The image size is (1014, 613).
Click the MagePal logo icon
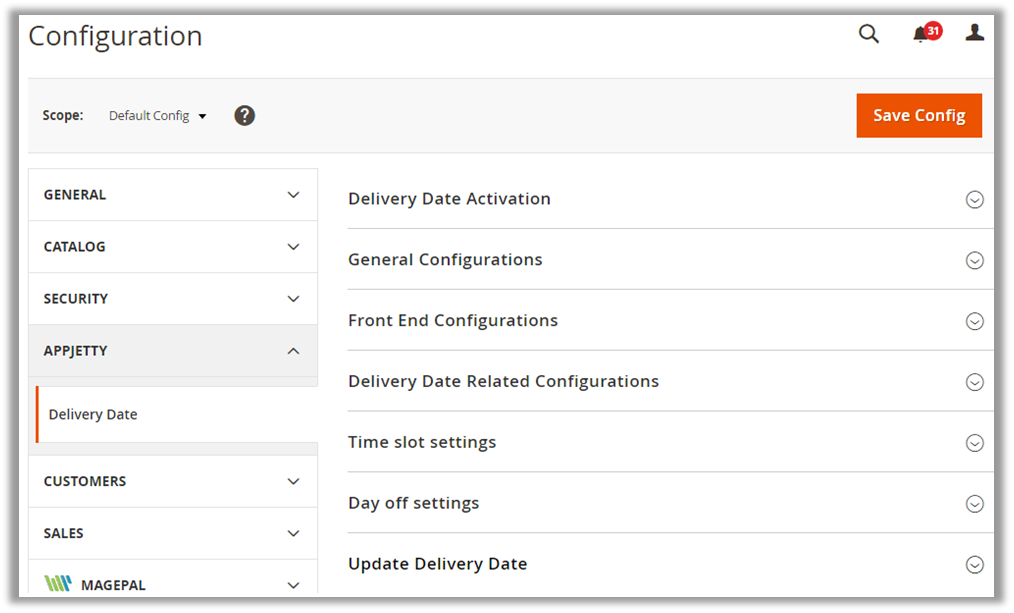pos(58,584)
